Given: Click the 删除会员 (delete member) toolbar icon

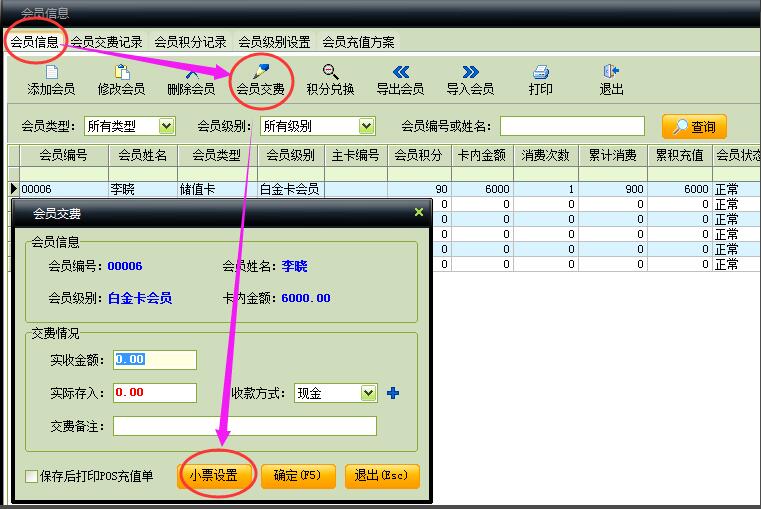Looking at the screenshot, I should 191,80.
